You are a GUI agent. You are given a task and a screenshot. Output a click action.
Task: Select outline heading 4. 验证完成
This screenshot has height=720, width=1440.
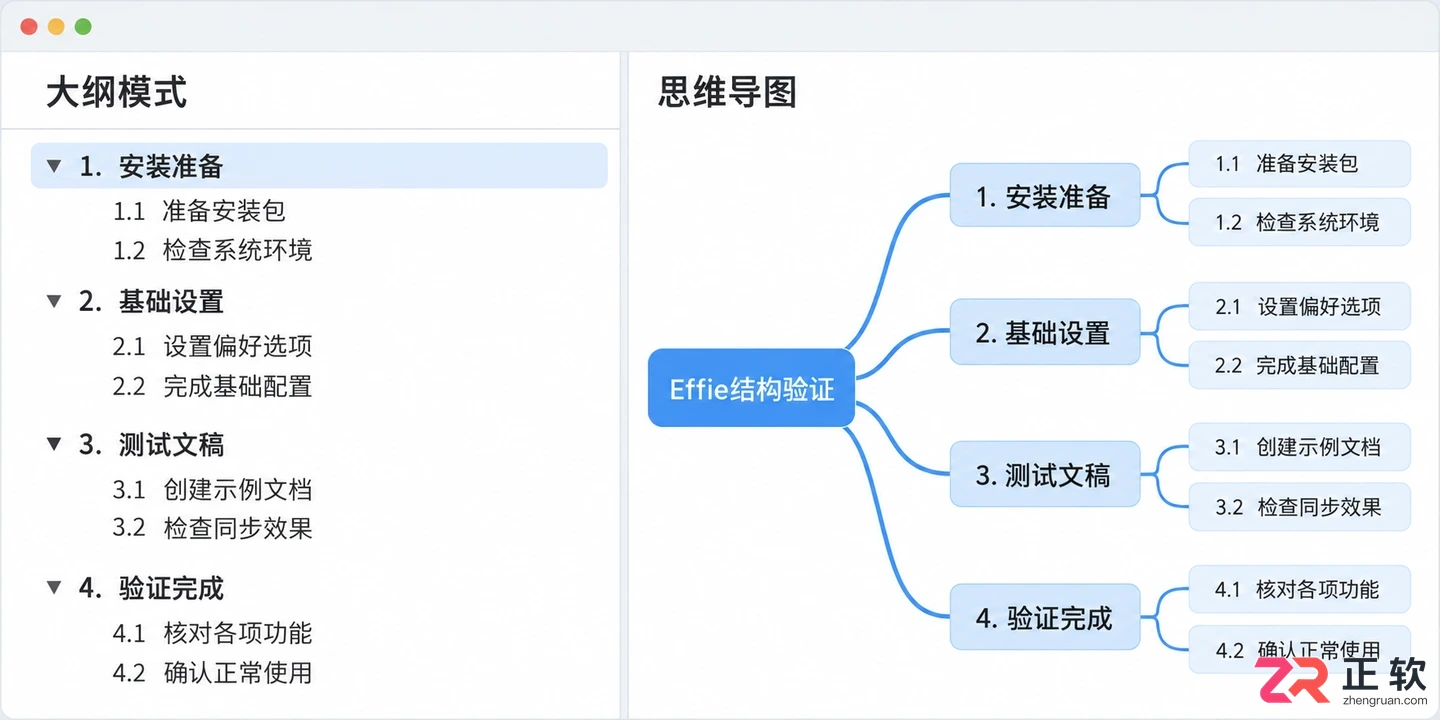151,588
